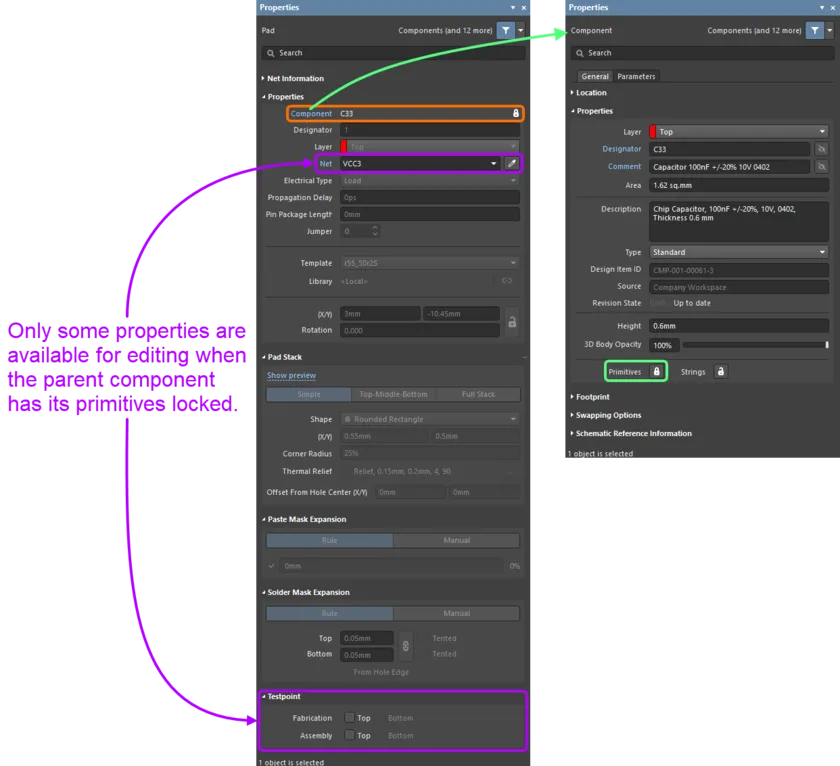Click the red layer color swatch in Pad panel
Image resolution: width=840 pixels, height=766 pixels.
point(343,147)
